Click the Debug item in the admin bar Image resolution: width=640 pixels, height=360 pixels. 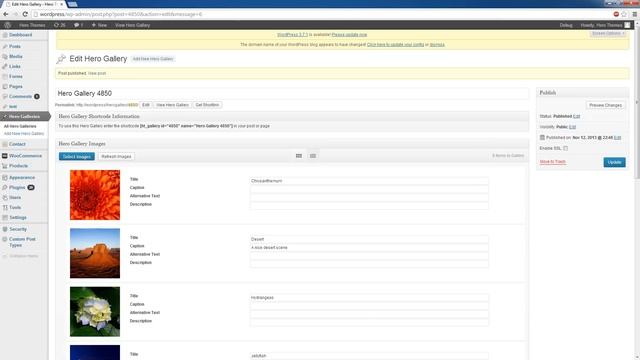tap(566, 25)
